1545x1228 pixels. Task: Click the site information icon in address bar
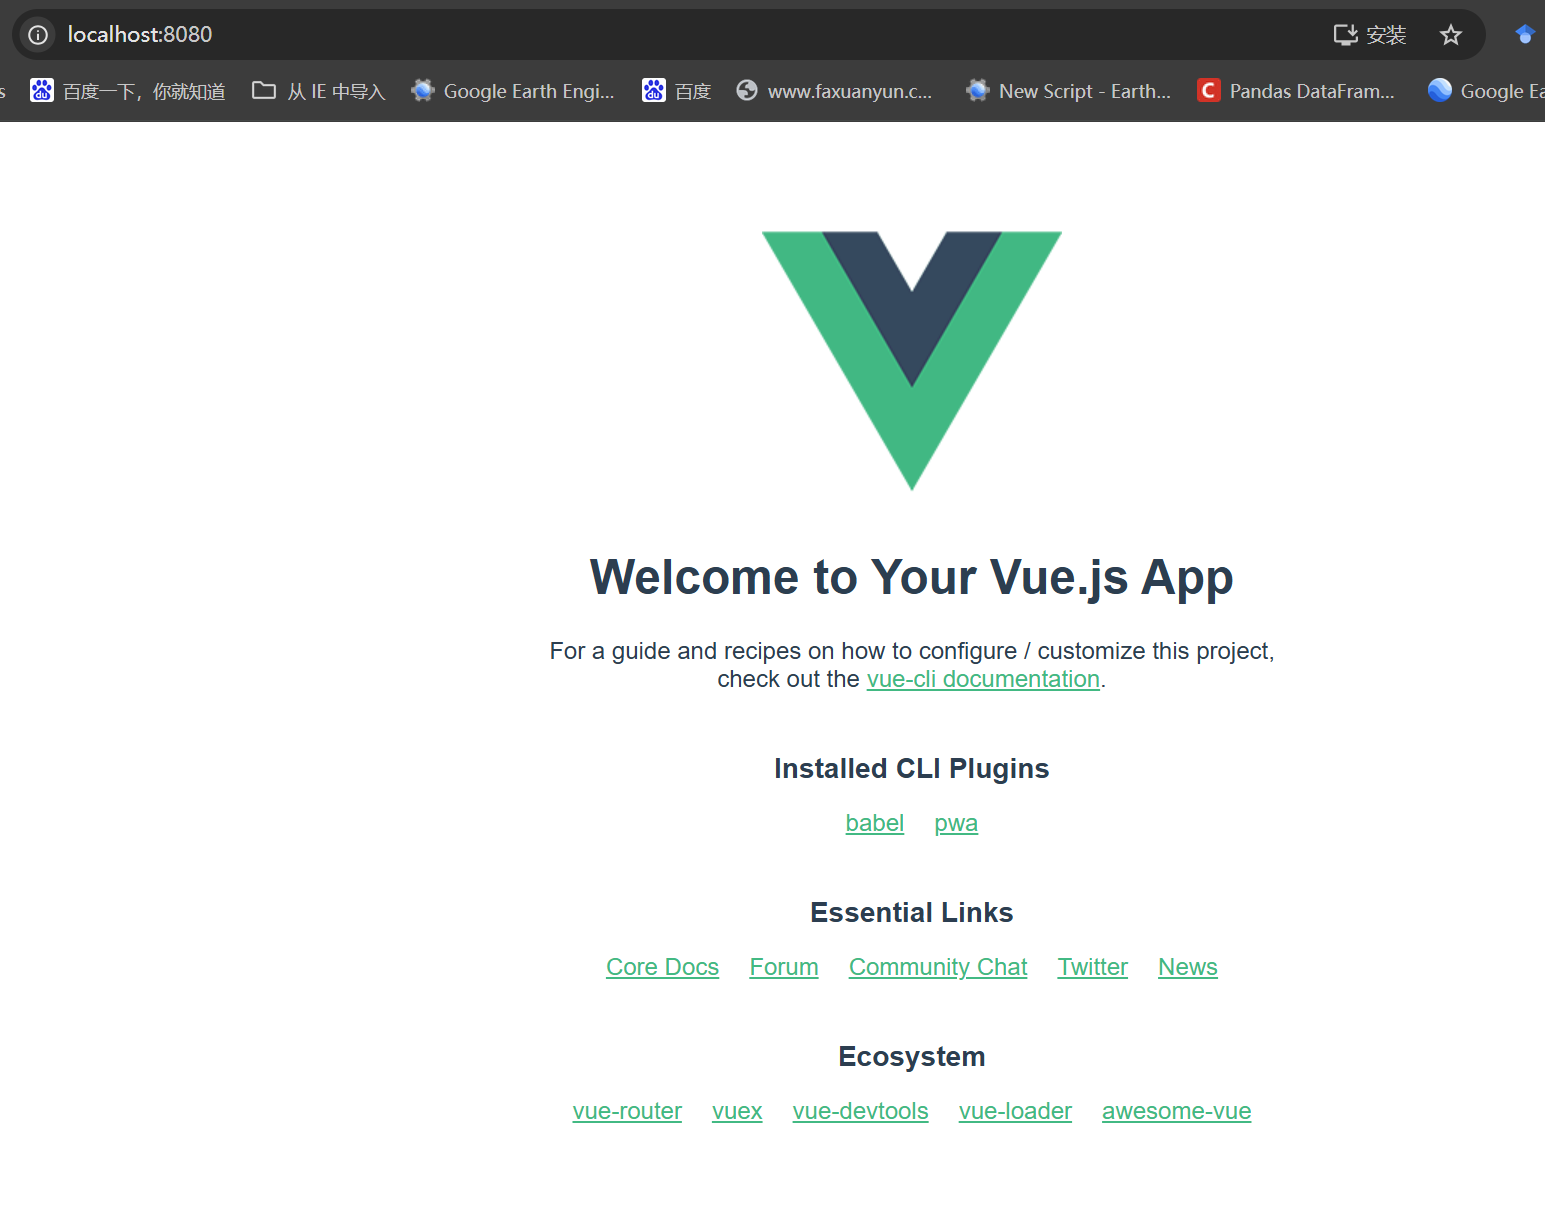38,35
